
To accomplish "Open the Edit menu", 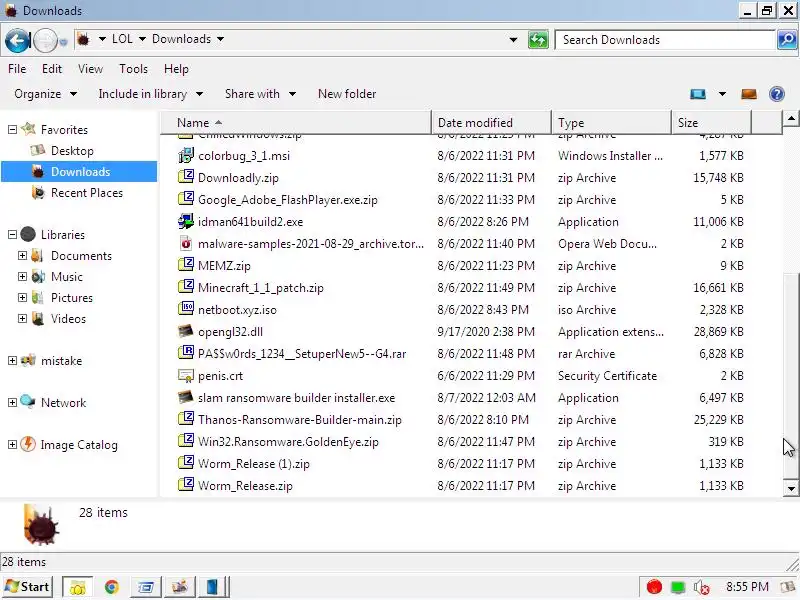I will [x=52, y=68].
